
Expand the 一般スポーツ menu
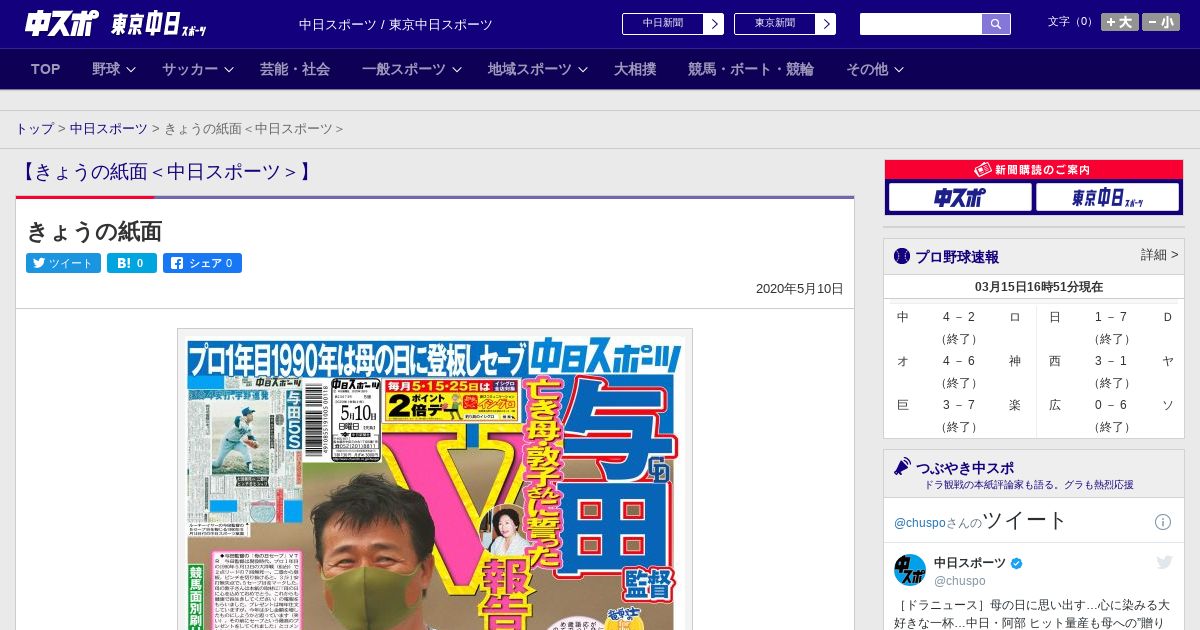click(x=412, y=69)
